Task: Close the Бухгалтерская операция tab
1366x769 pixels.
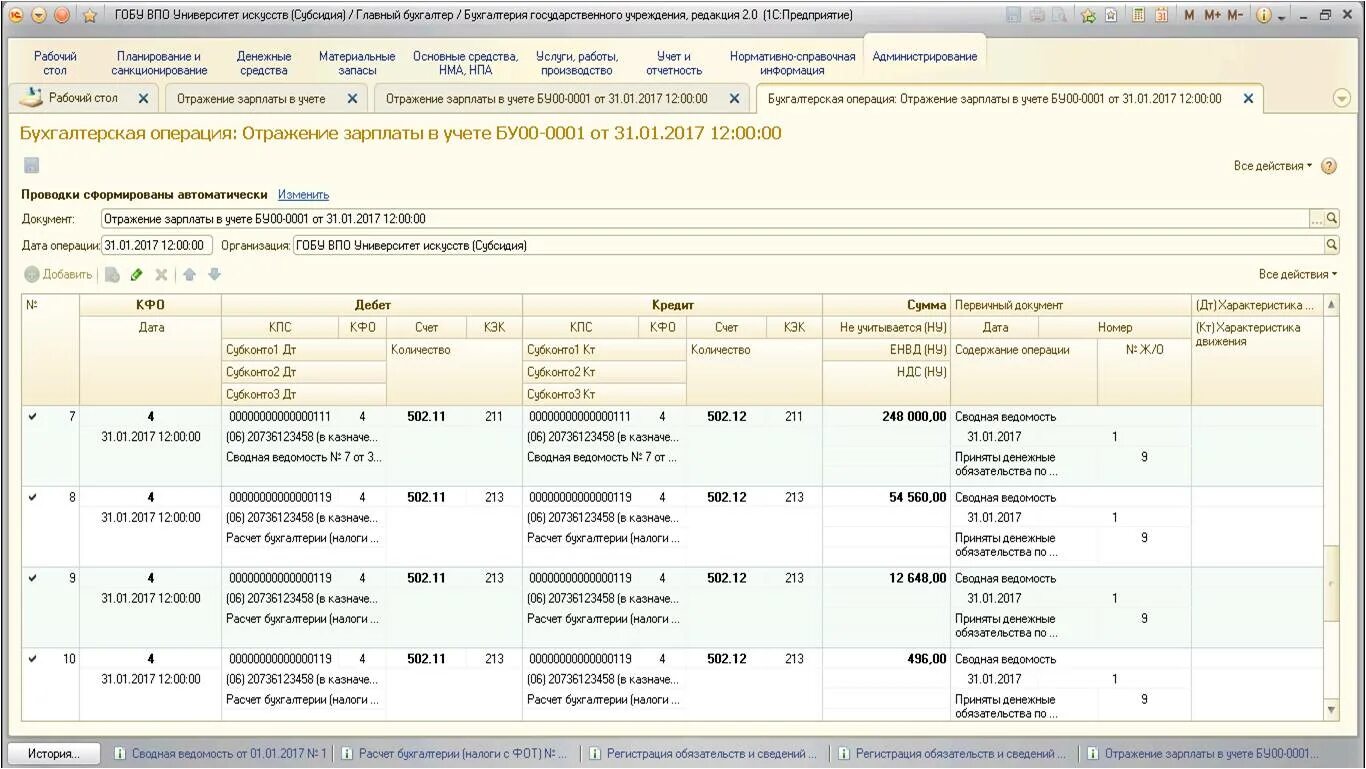Action: [x=1248, y=98]
